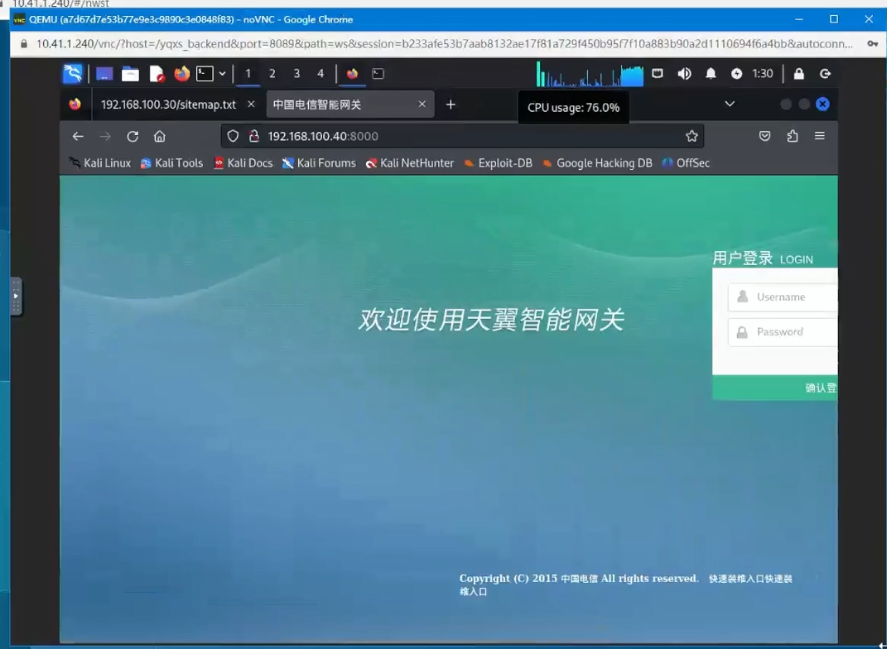Image resolution: width=887 pixels, height=649 pixels.
Task: Click the insecure connection padlock in Firefox
Action: [x=254, y=136]
